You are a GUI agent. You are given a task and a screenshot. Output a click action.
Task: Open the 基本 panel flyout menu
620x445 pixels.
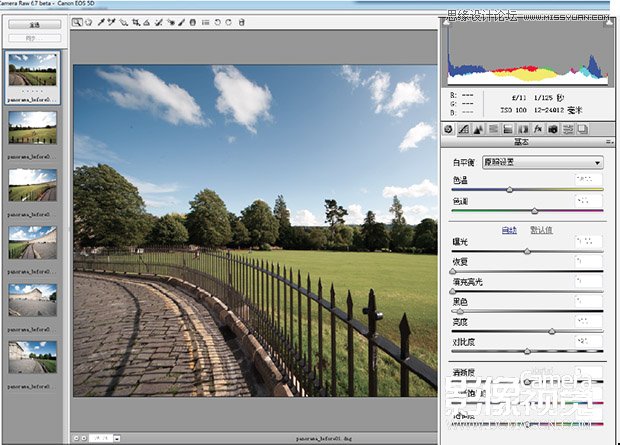pyautogui.click(x=609, y=143)
